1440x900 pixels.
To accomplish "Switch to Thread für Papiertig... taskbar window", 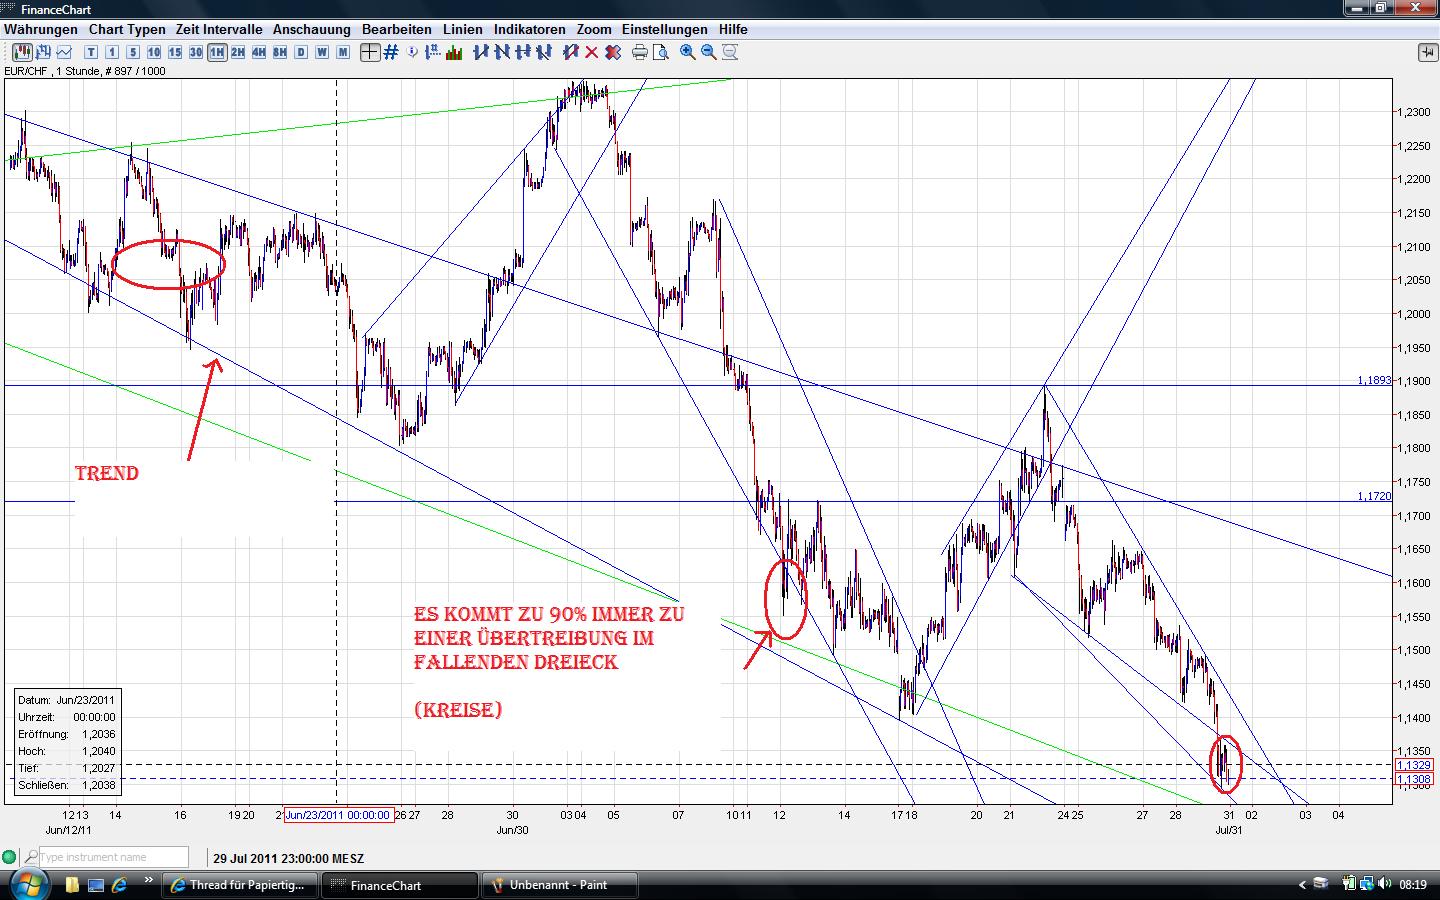I will (241, 885).
